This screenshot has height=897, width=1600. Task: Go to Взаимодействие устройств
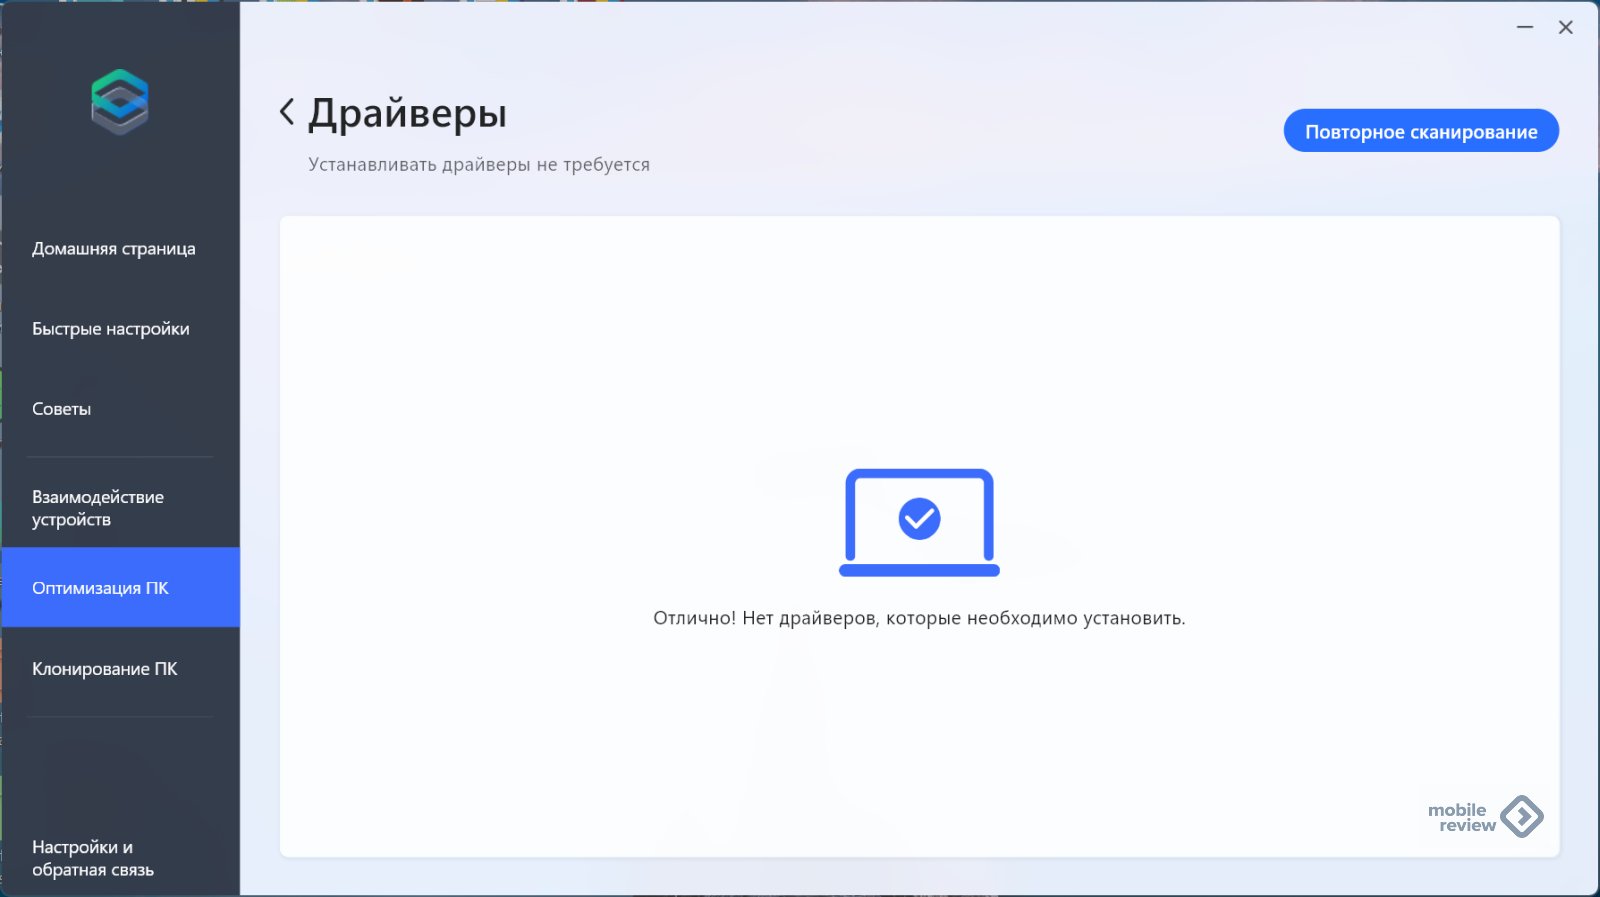[x=98, y=508]
